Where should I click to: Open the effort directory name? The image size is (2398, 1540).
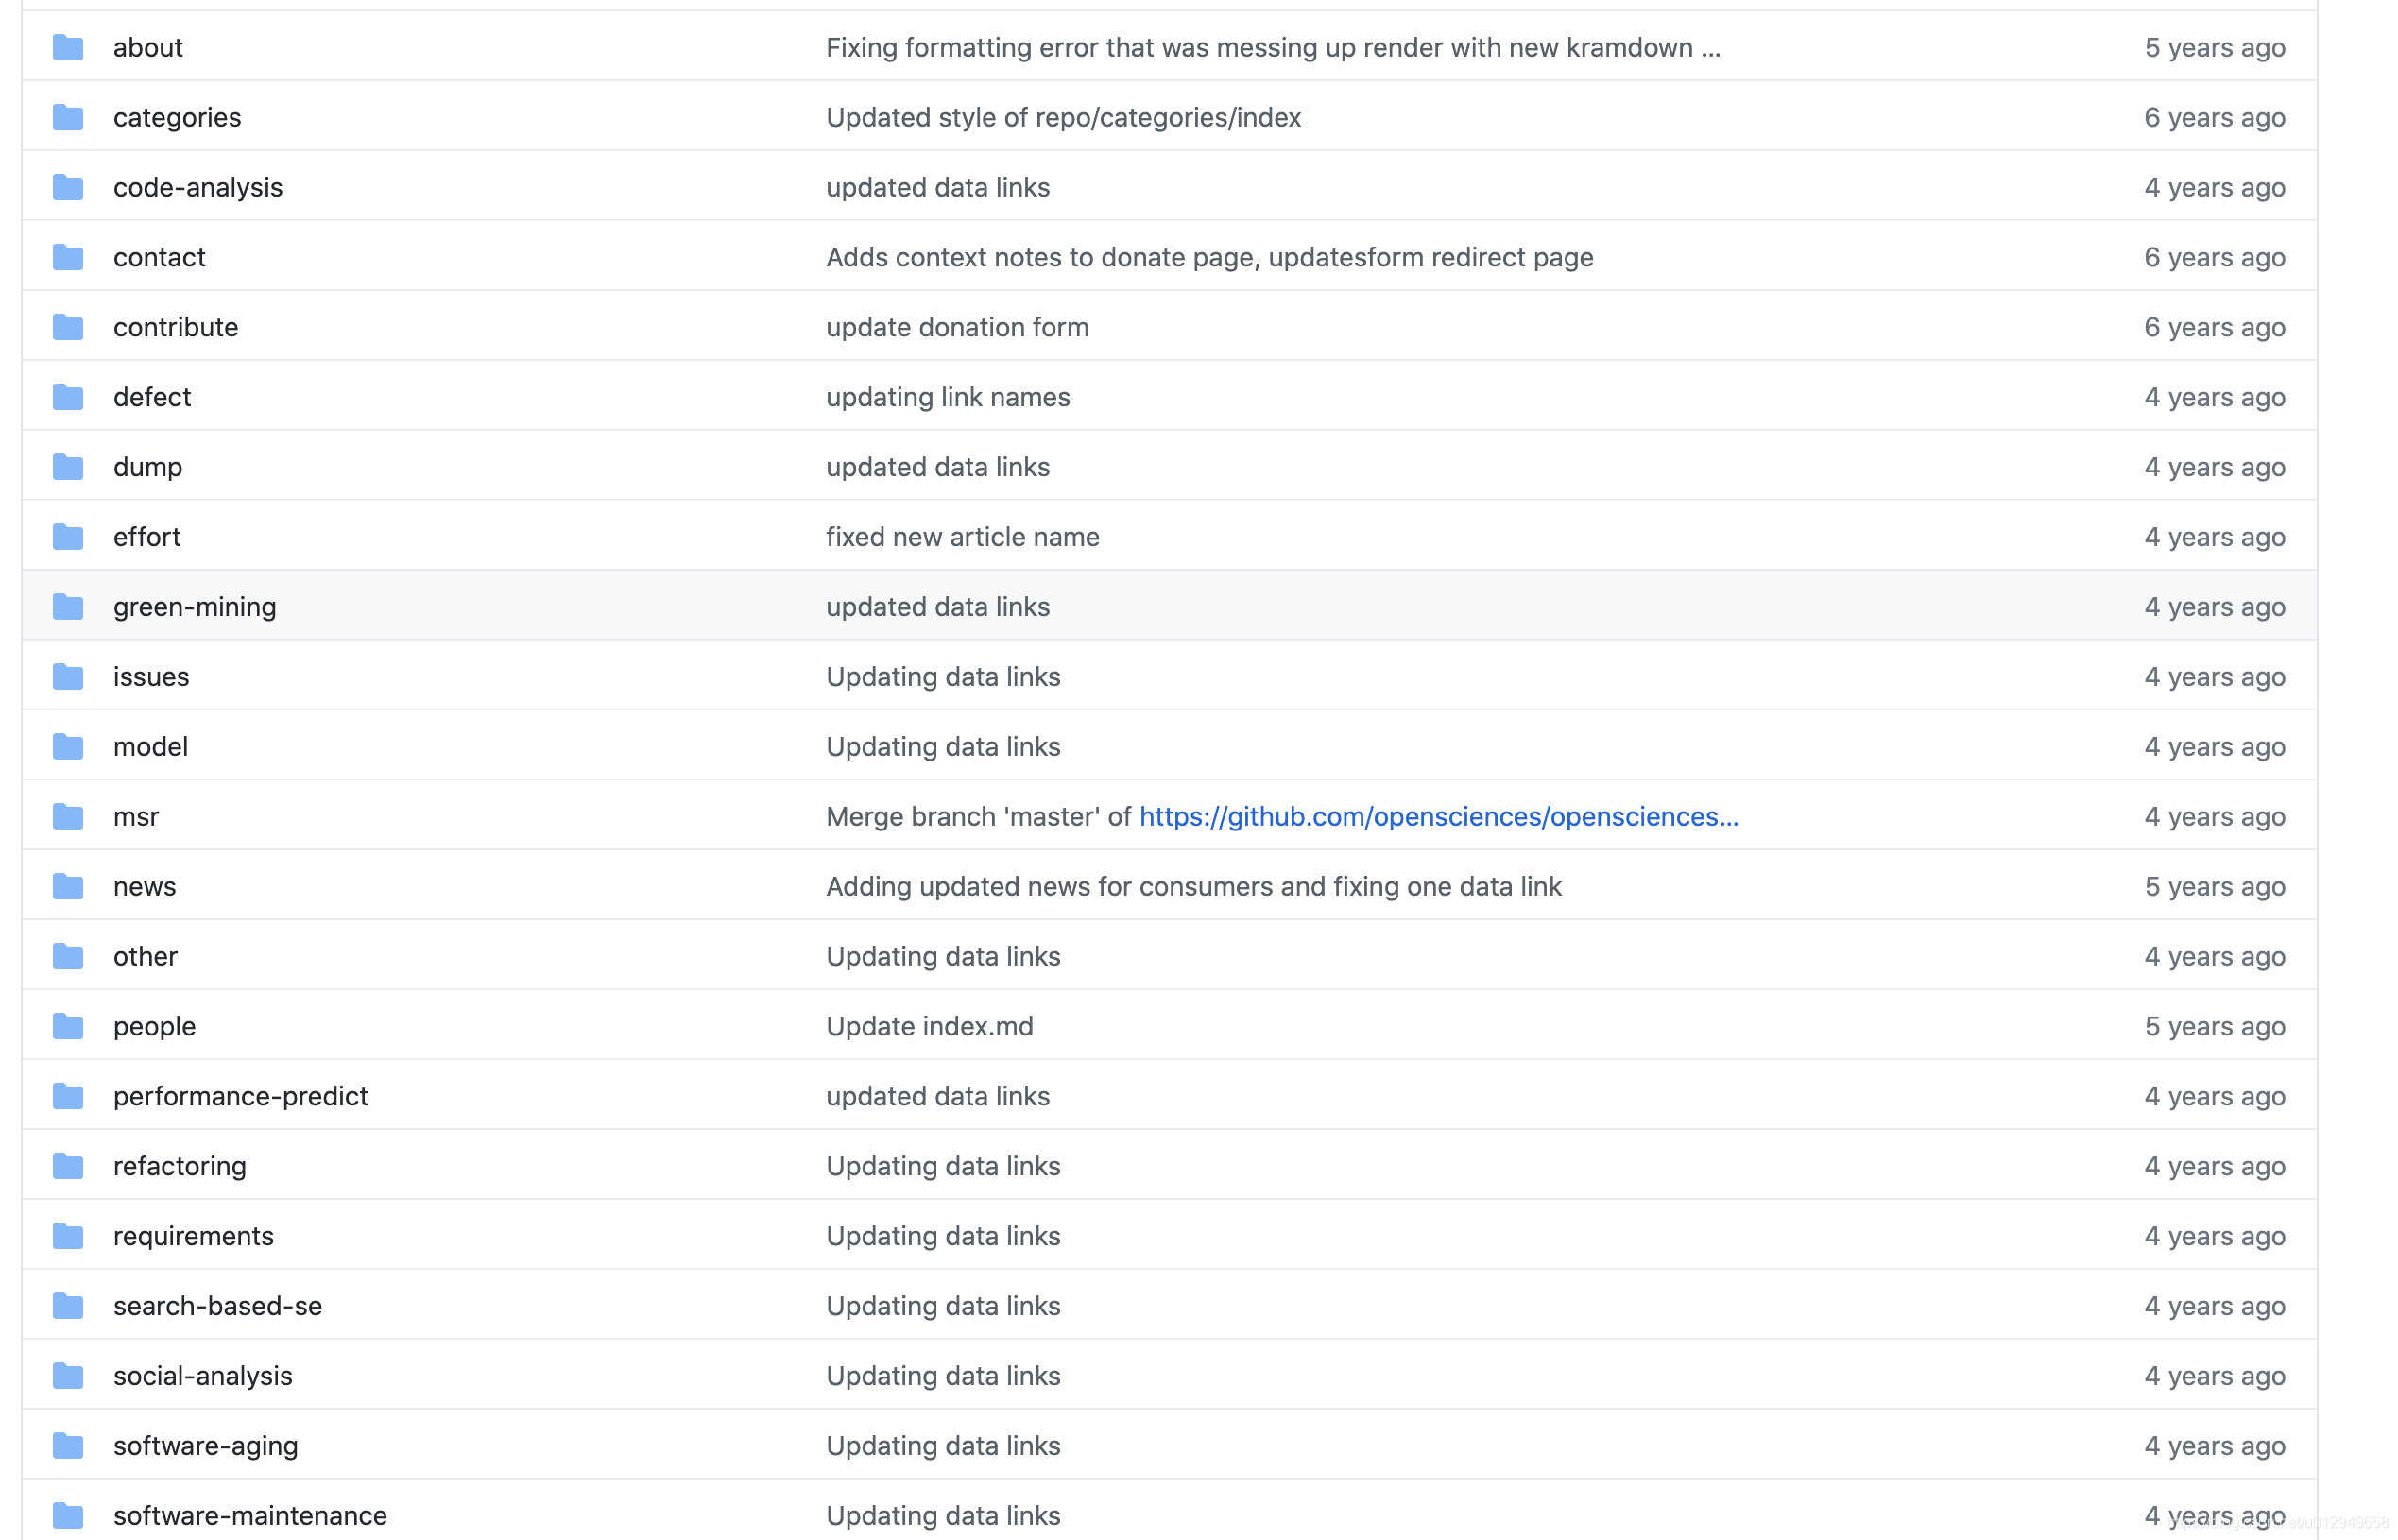click(x=146, y=537)
